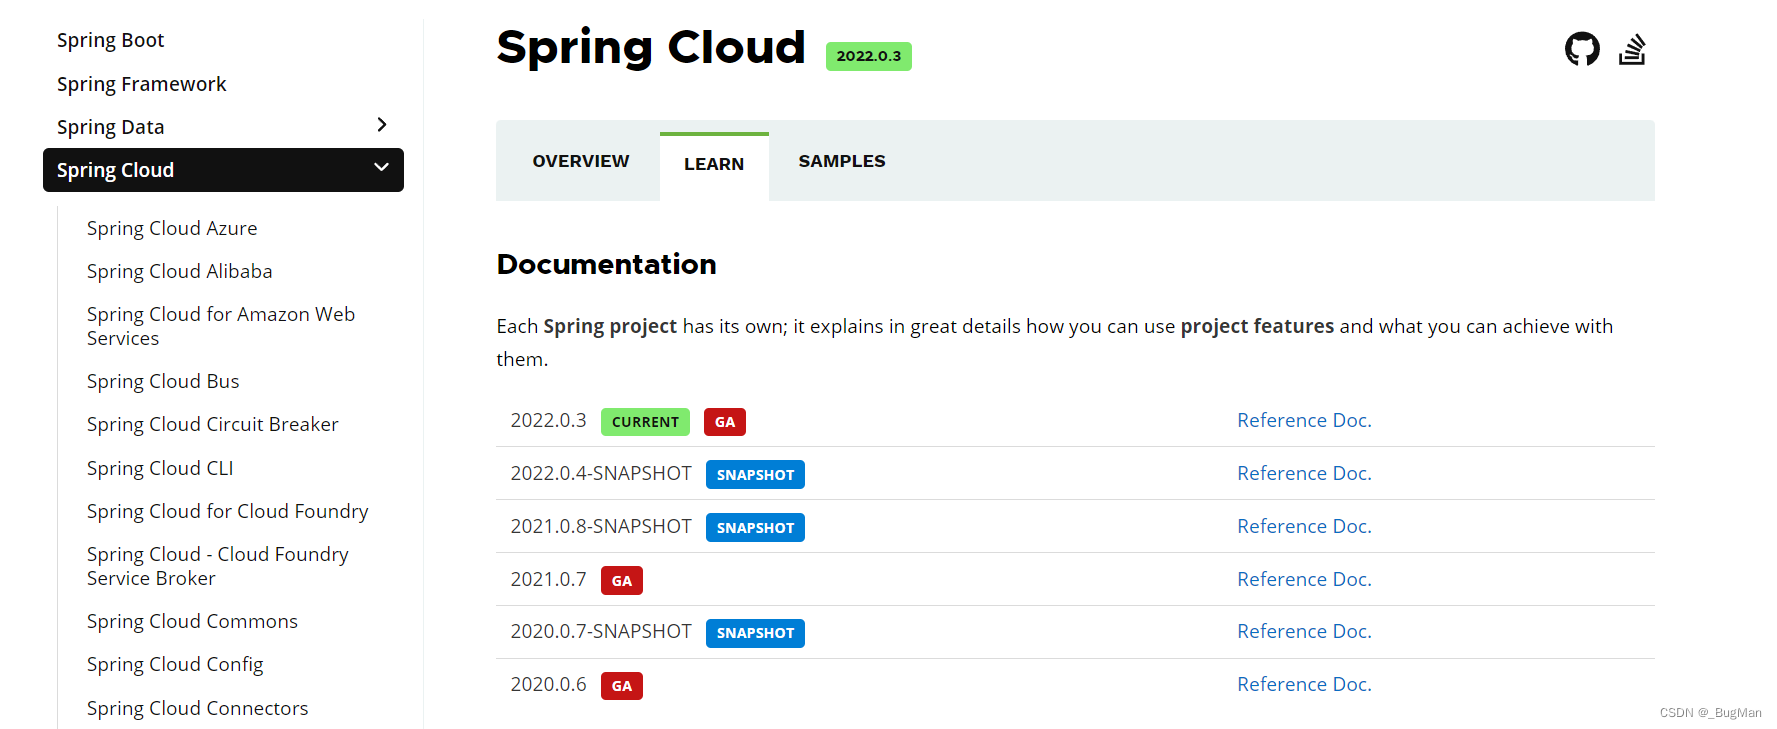Viewport: 1777px width, 729px height.
Task: Click the Documentation heading
Action: point(606,264)
